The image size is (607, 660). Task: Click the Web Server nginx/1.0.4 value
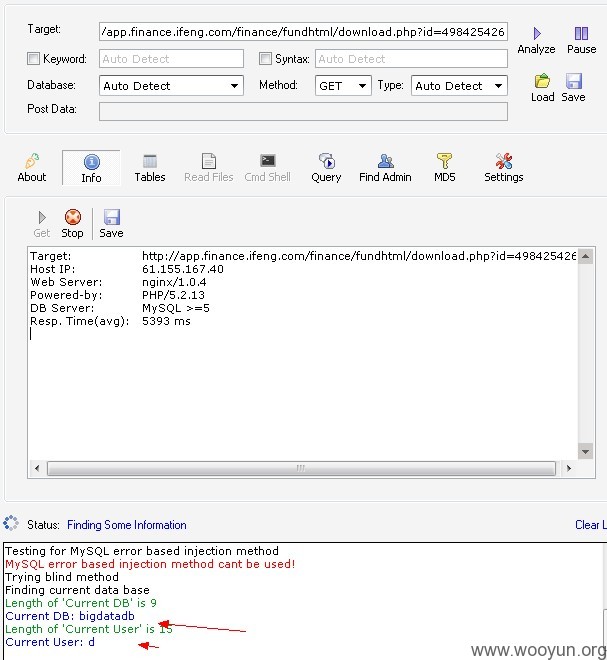pyautogui.click(x=174, y=282)
